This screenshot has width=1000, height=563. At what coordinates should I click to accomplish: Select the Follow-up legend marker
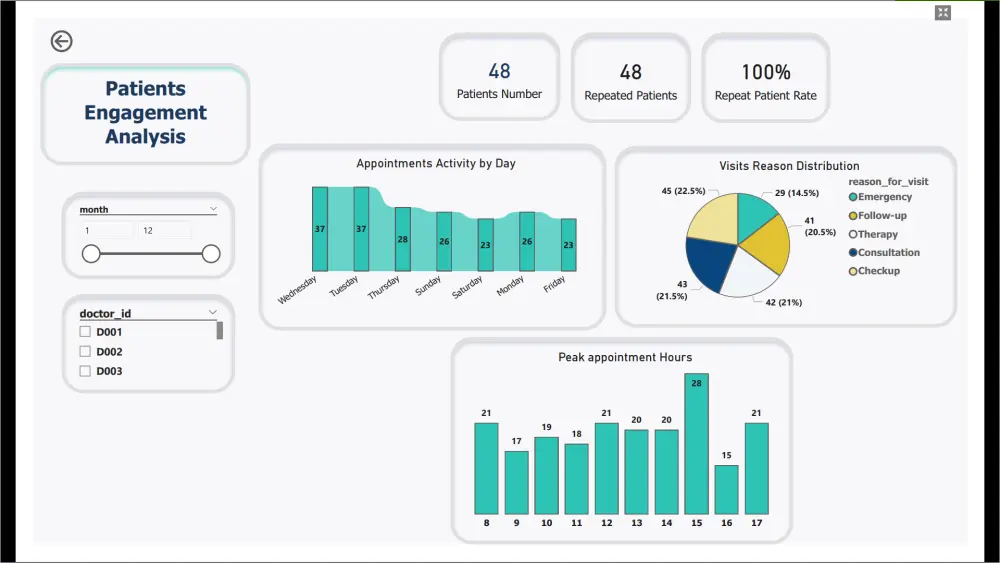pyautogui.click(x=853, y=216)
